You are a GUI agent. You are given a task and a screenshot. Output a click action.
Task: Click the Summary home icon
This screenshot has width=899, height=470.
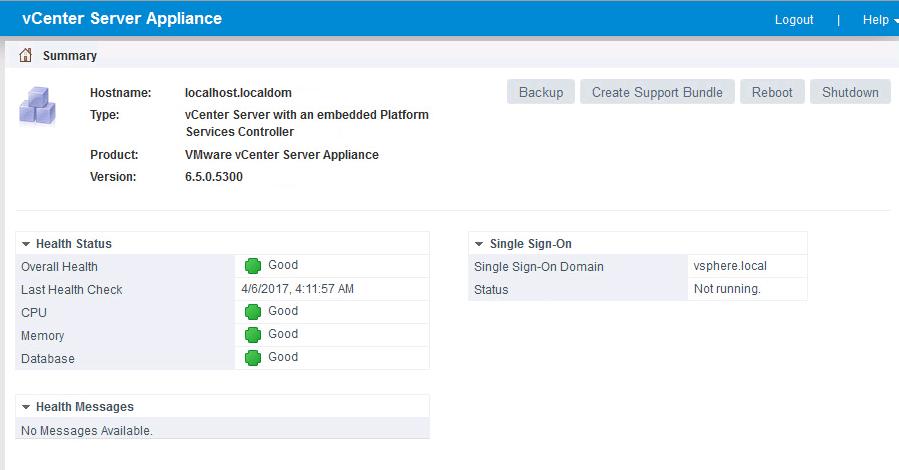point(25,56)
